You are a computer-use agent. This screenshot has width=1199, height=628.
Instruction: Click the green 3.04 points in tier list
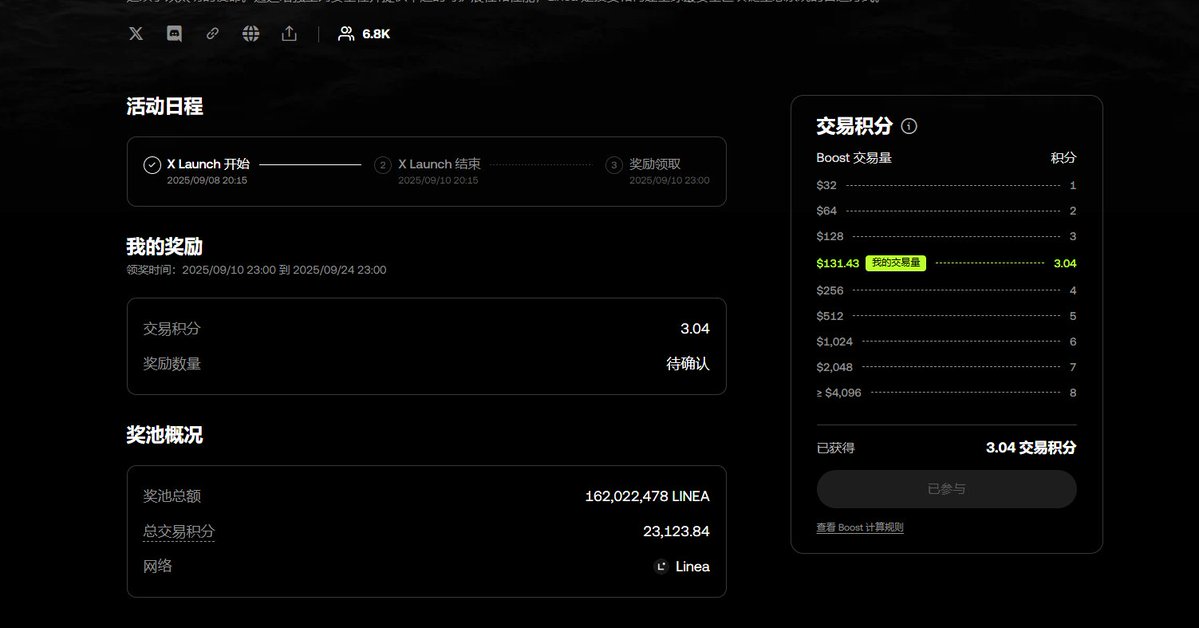coord(1065,263)
